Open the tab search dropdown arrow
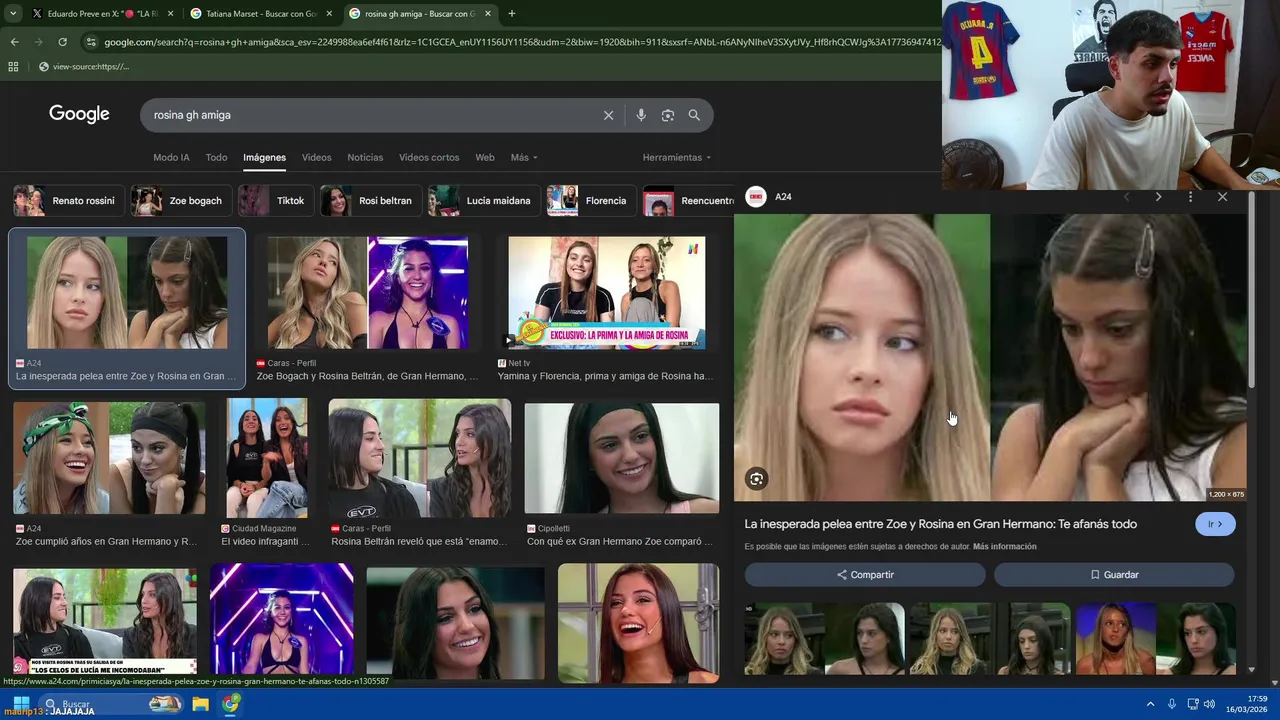Image resolution: width=1280 pixels, height=720 pixels. tap(12, 14)
